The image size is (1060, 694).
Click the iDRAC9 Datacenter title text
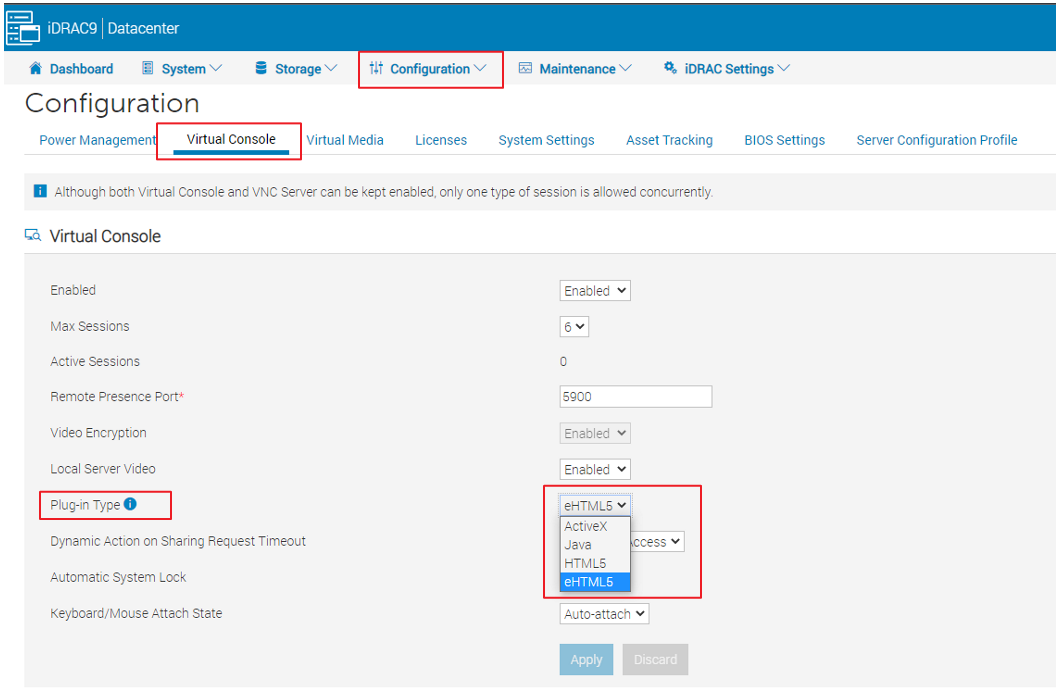tap(113, 28)
